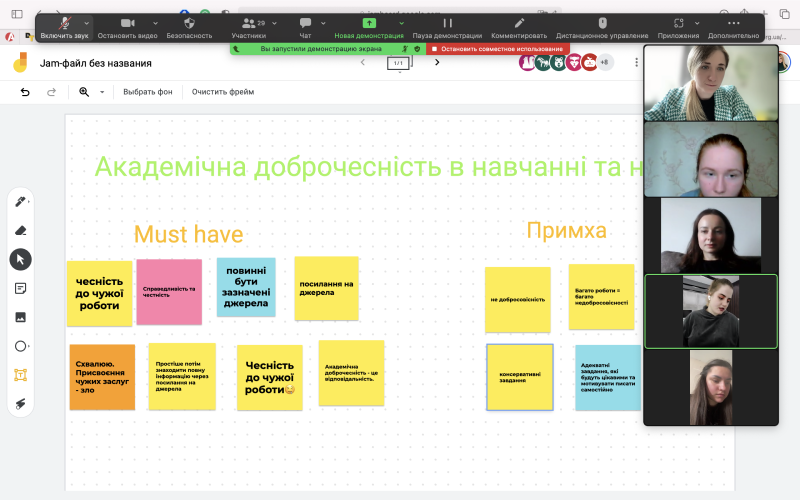Select the Add image tool
Viewport: 800px width, 500px height.
20,317
